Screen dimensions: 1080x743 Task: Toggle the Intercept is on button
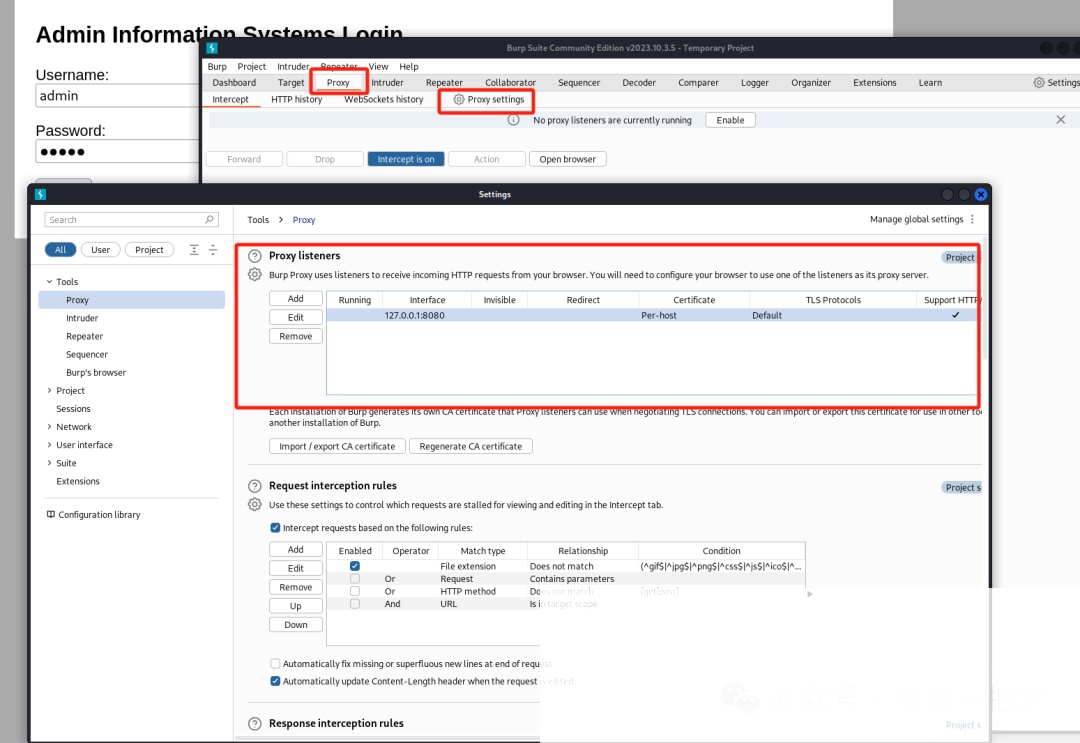(x=406, y=159)
